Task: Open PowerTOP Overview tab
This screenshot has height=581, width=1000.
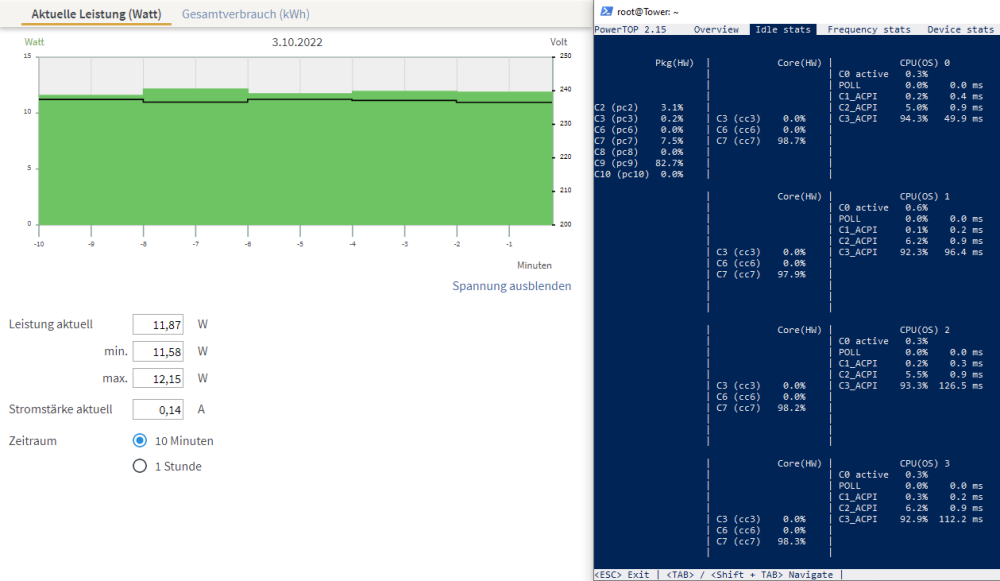Action: pyautogui.click(x=716, y=29)
